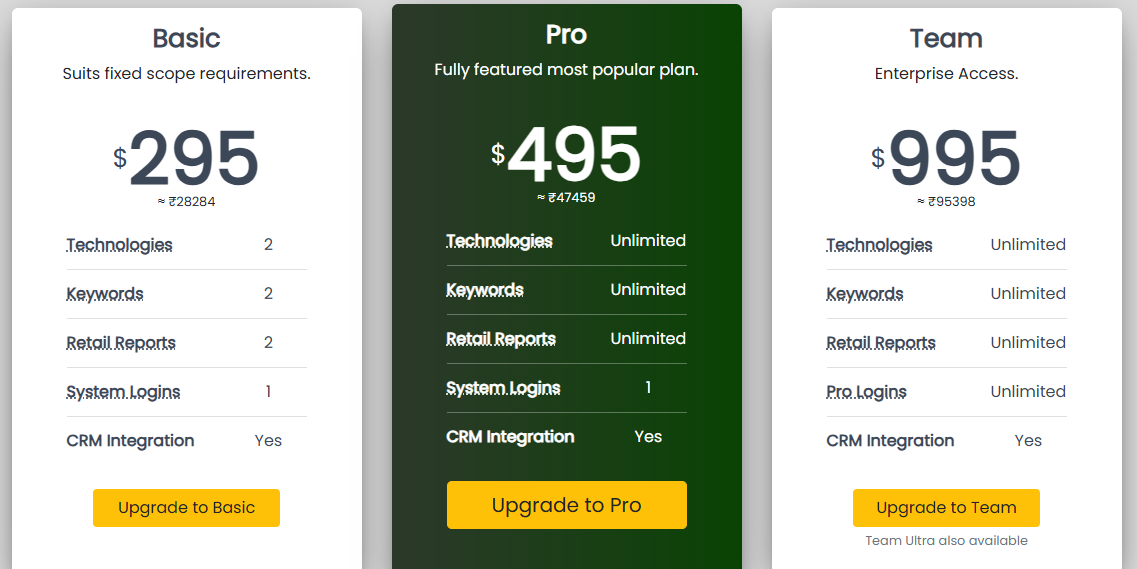Click the ≈ ₹47459 converted price
The width and height of the screenshot is (1137, 569).
coord(566,197)
